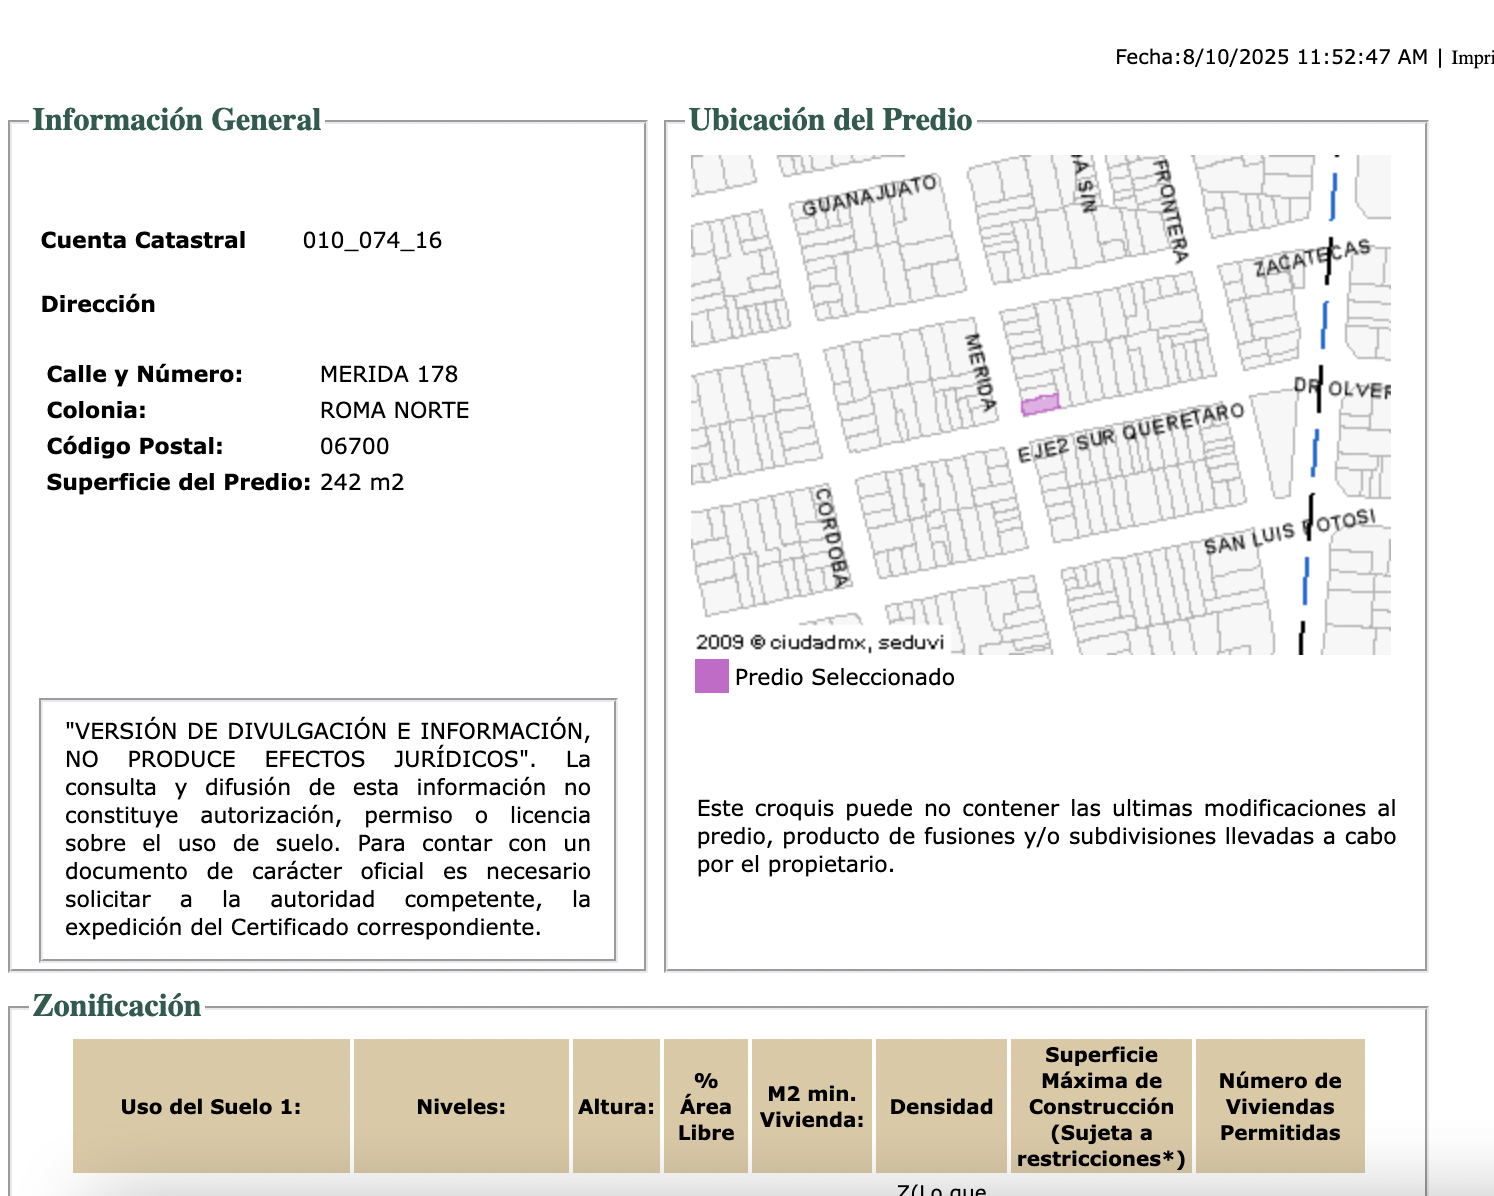Click the Uso del Suelo 1 column header
1494x1196 pixels.
211,1106
